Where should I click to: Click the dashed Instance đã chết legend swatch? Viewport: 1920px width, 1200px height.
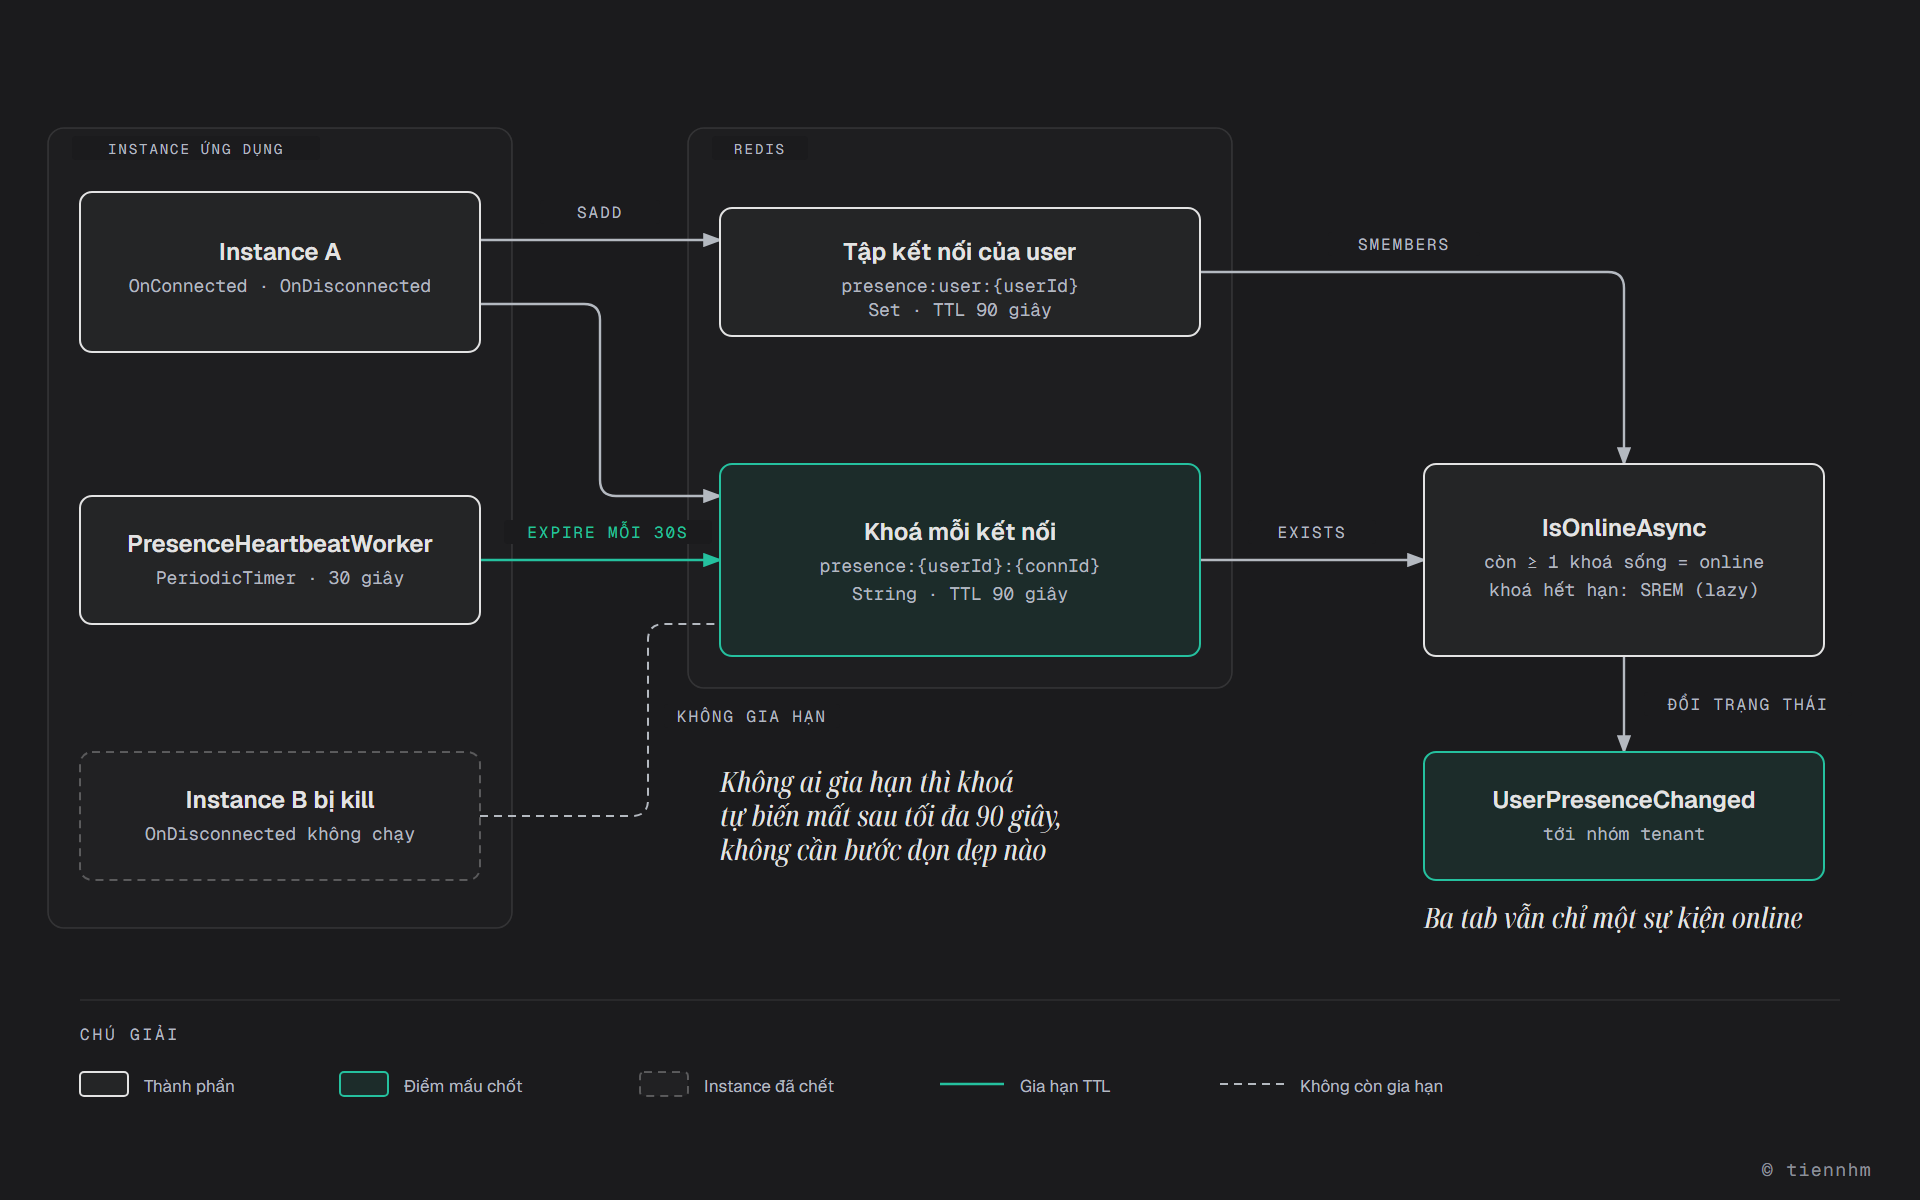664,1084
